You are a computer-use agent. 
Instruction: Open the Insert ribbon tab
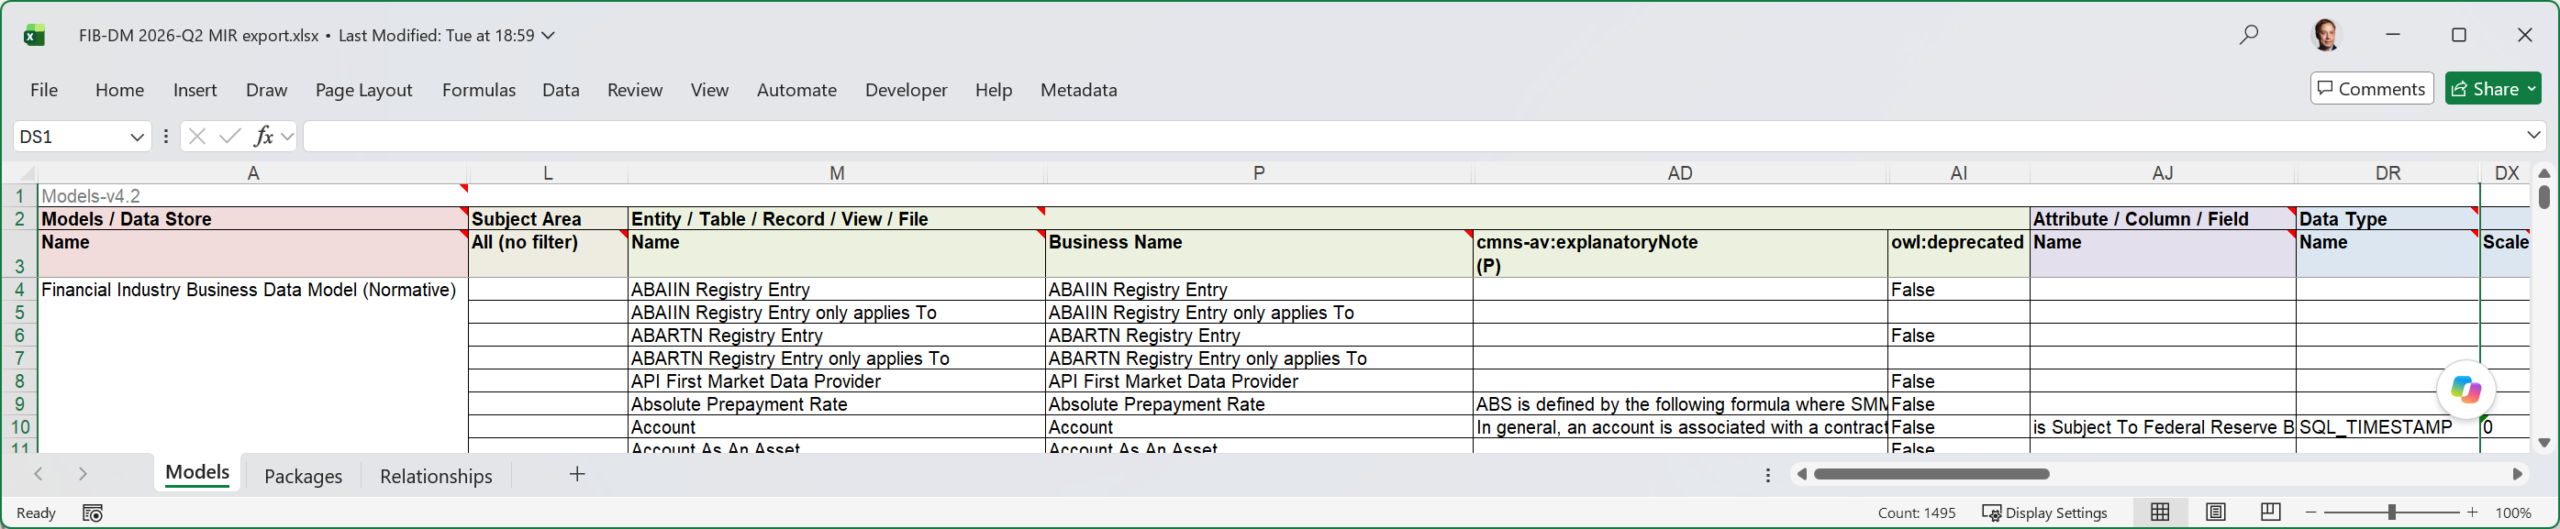tap(195, 90)
